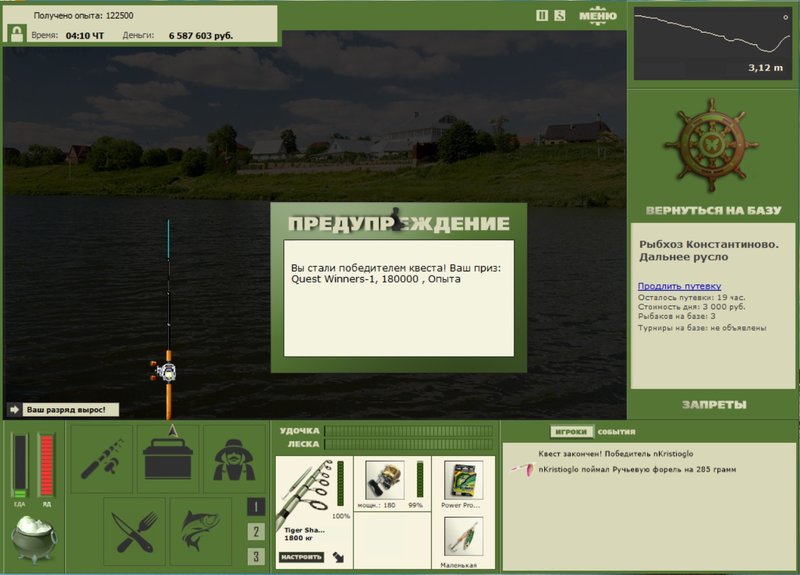Click the quest prize message text
Image resolution: width=800 pixels, height=575 pixels.
coord(396,273)
